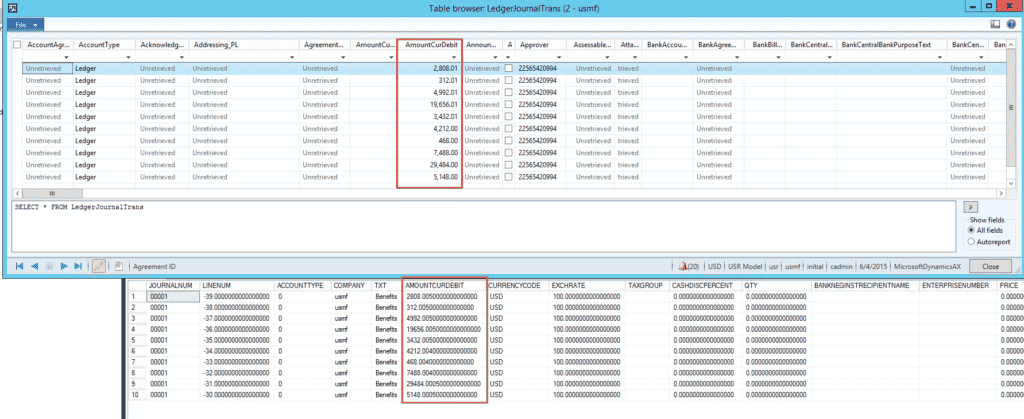This screenshot has width=1024, height=419.
Task: Tick the checkbox in the 4,992.01 row
Action: [509, 92]
